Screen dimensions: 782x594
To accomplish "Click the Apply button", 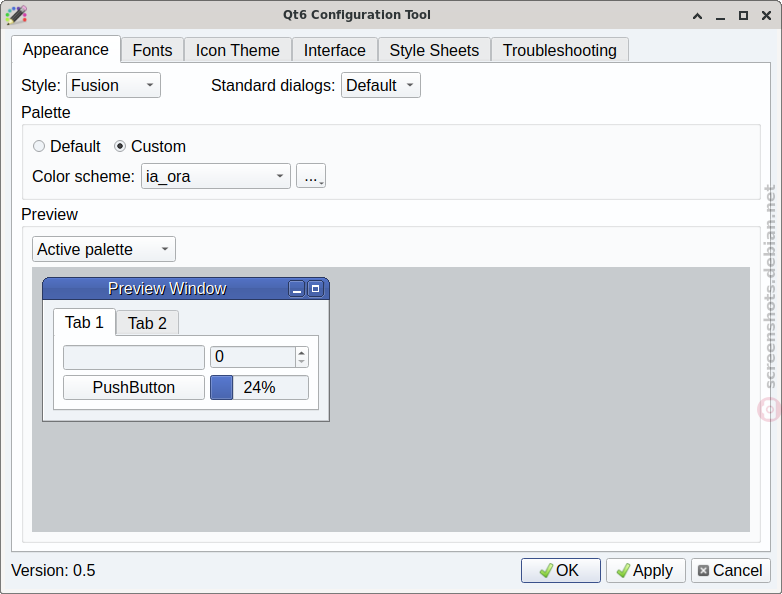I will tap(645, 570).
